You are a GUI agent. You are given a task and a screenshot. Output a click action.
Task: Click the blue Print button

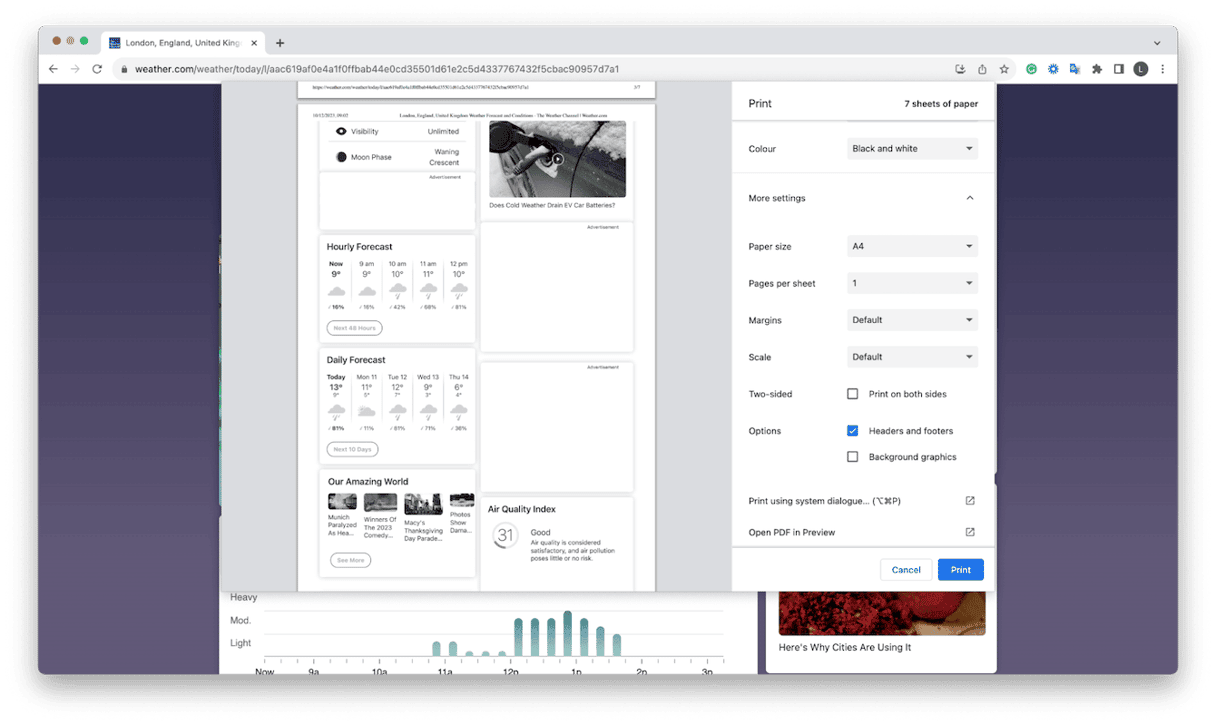[x=959, y=569]
